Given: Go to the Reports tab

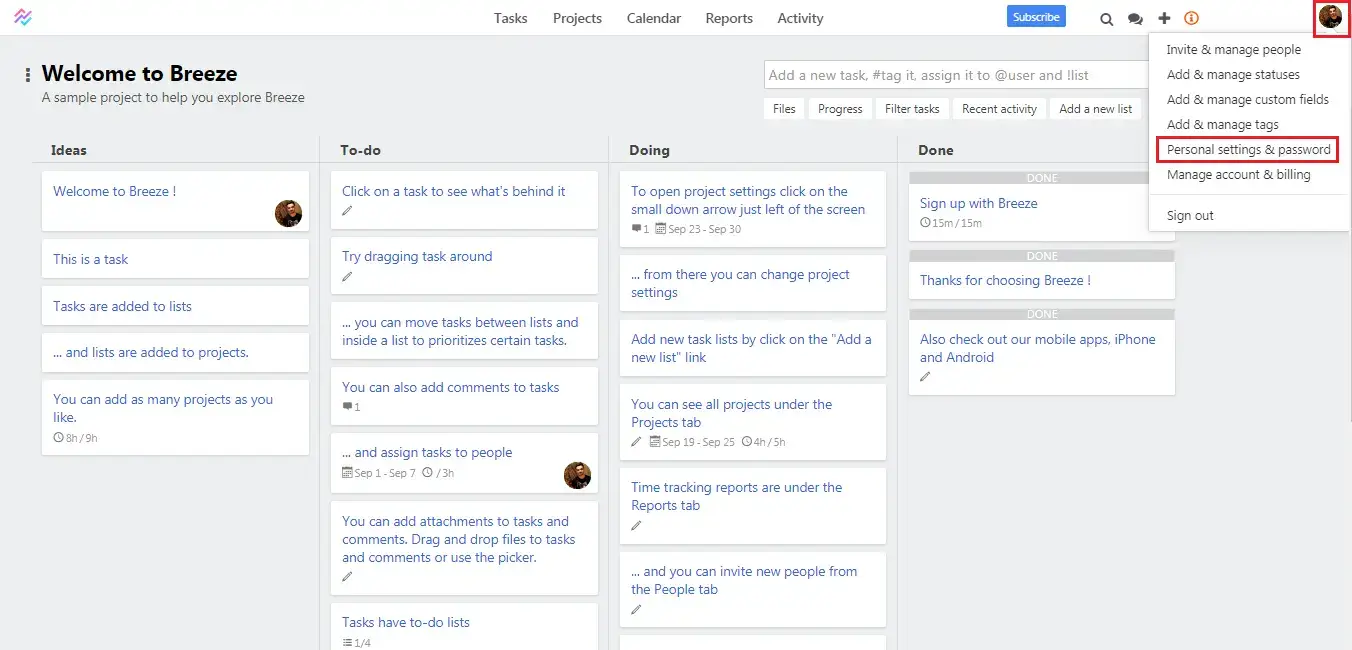Looking at the screenshot, I should [x=728, y=18].
